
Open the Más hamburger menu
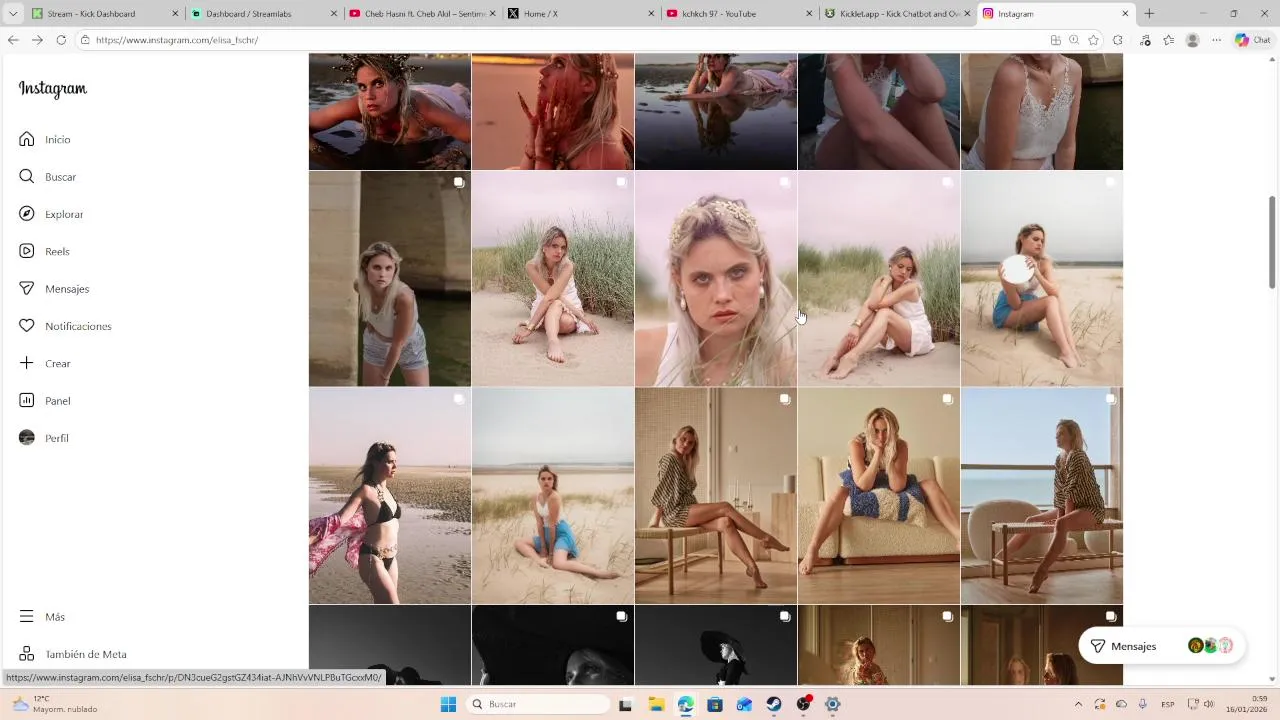27,617
